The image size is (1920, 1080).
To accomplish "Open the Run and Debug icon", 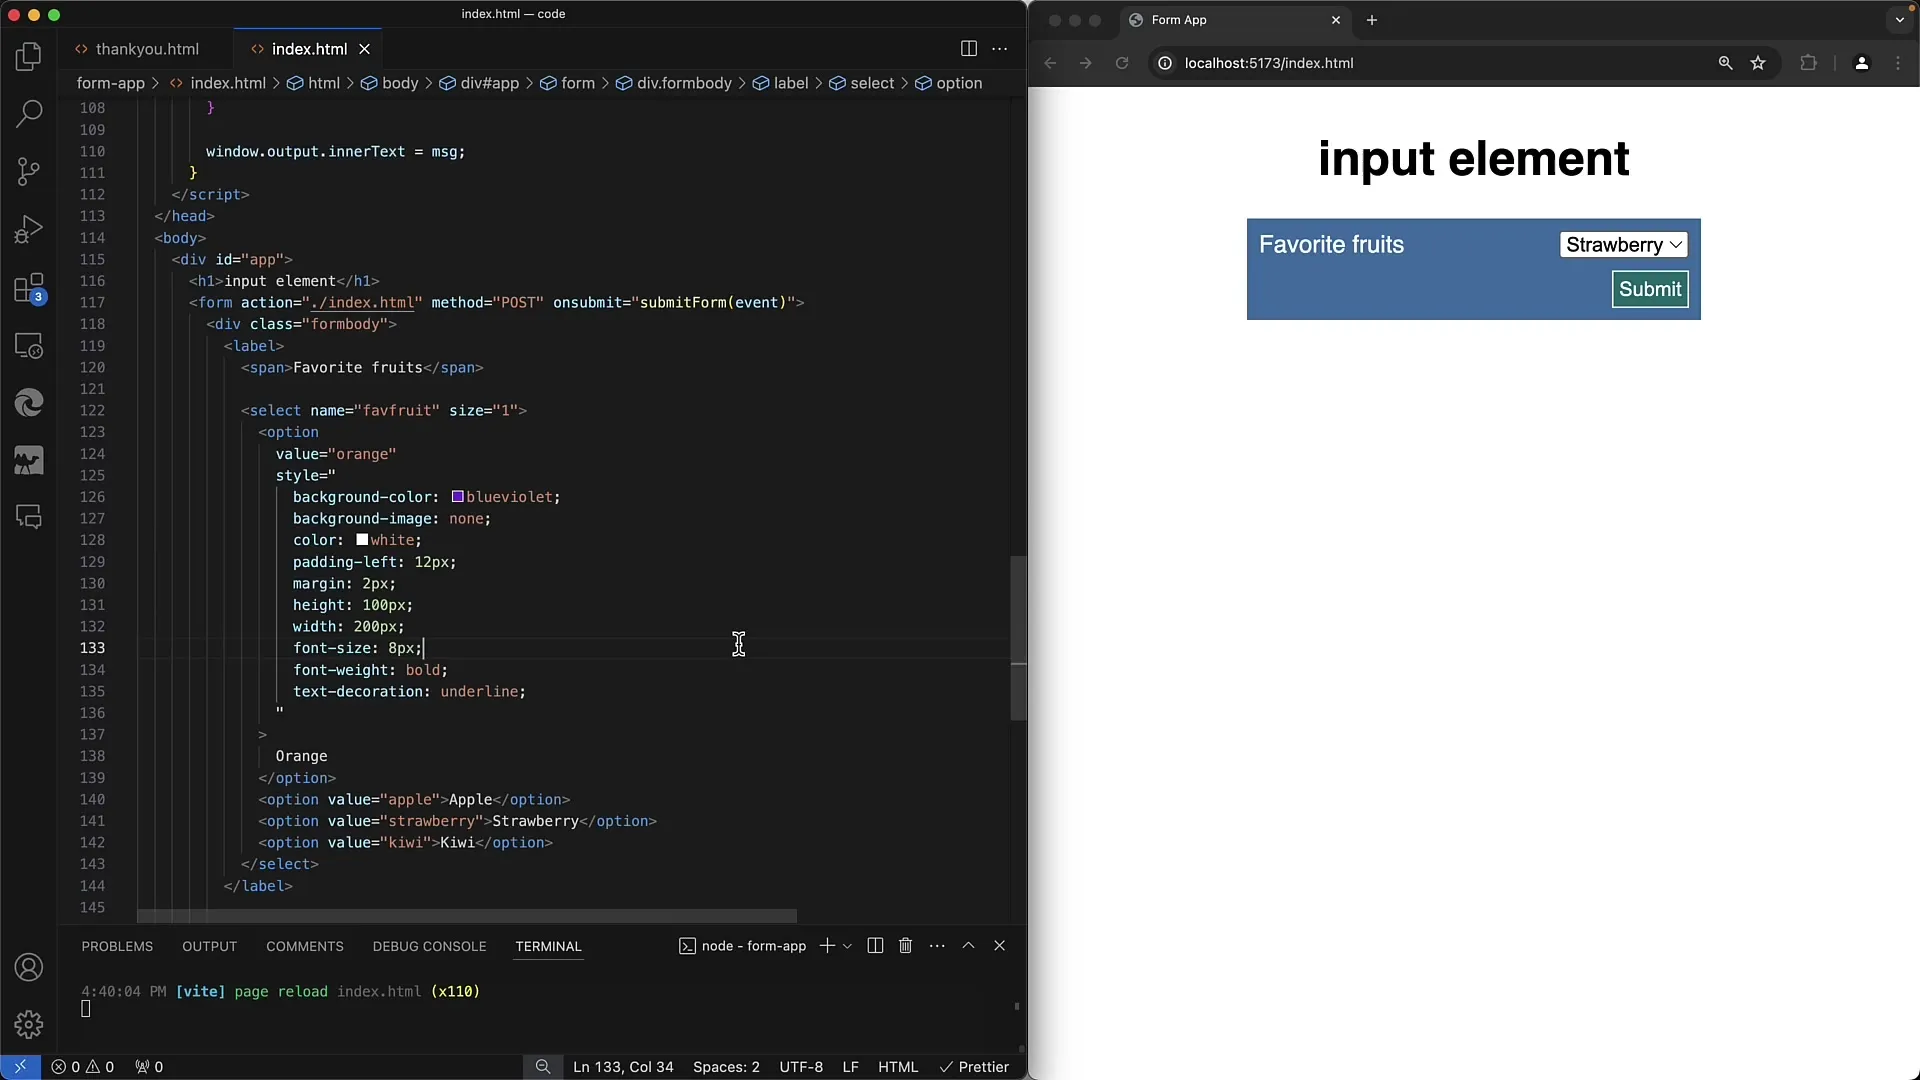I will click(29, 229).
